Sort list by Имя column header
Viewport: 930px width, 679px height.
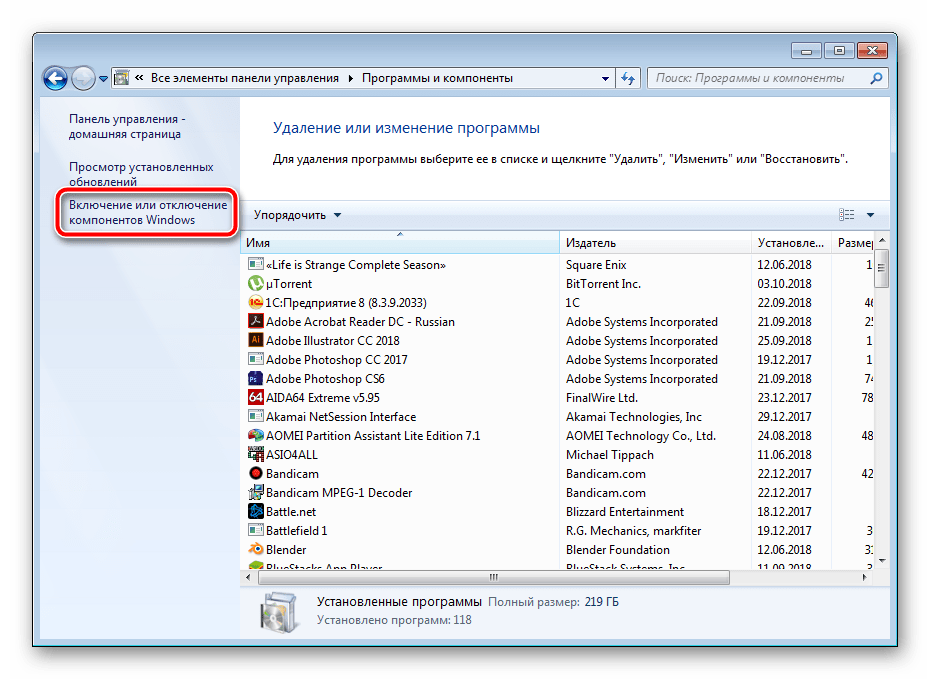coord(400,243)
